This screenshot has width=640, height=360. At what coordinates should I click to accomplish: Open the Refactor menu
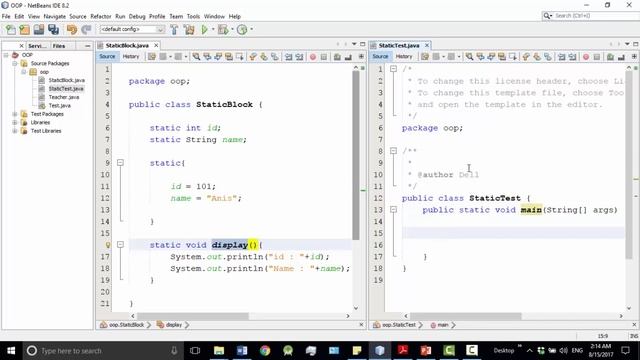(101, 16)
